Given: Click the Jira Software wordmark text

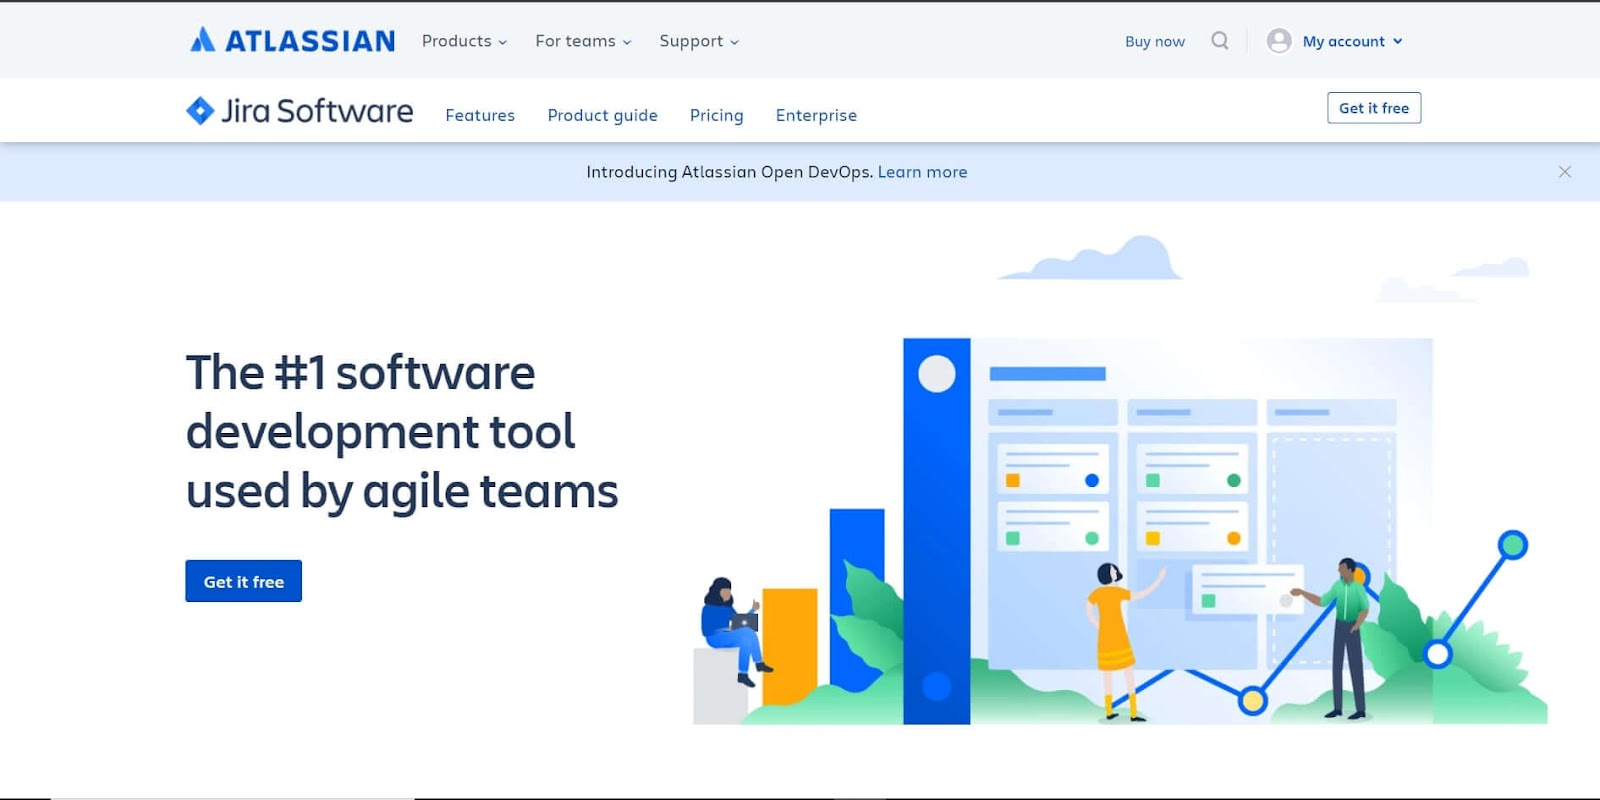Looking at the screenshot, I should click(317, 111).
